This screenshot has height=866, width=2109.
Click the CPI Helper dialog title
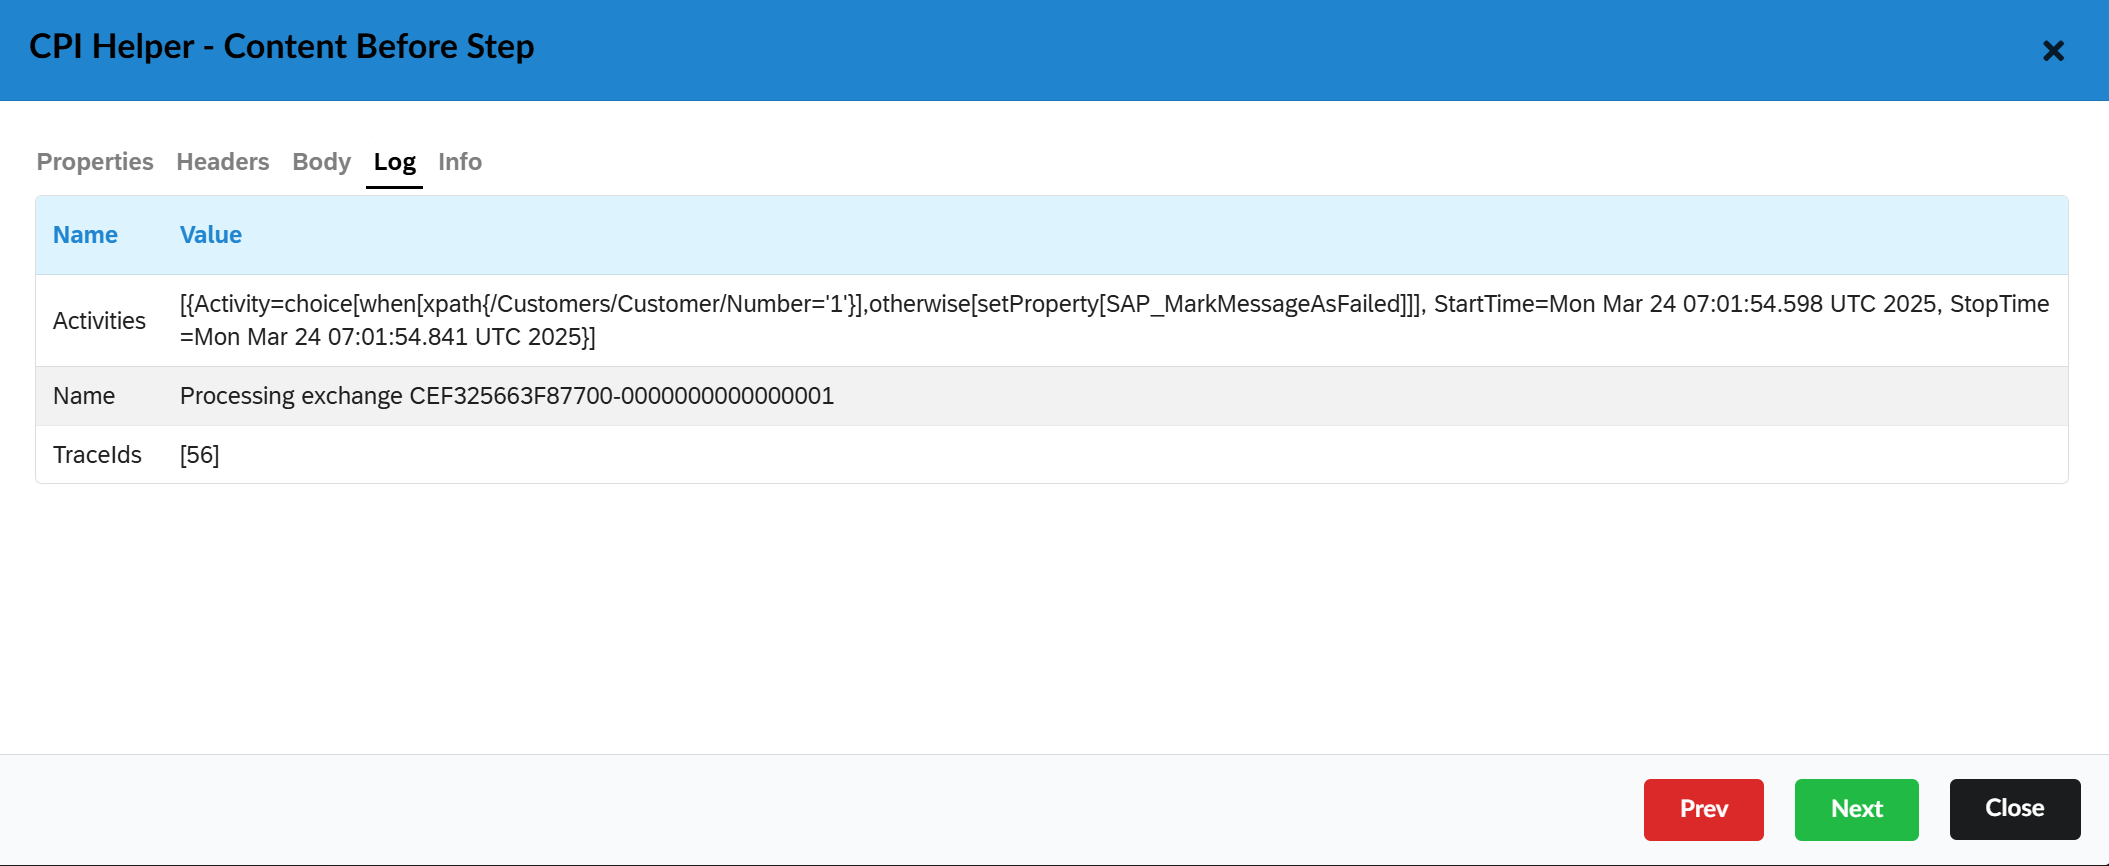tap(281, 47)
